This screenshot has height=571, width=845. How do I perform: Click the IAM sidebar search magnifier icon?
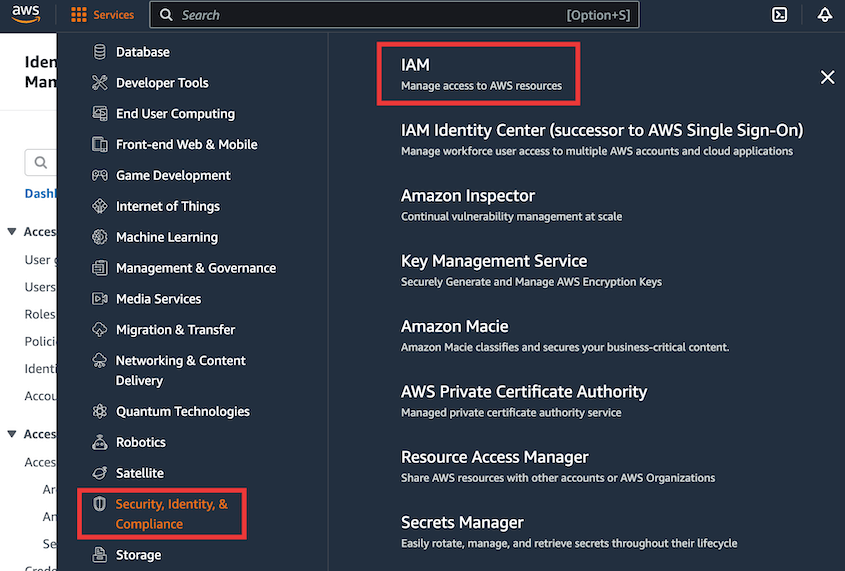coord(40,162)
